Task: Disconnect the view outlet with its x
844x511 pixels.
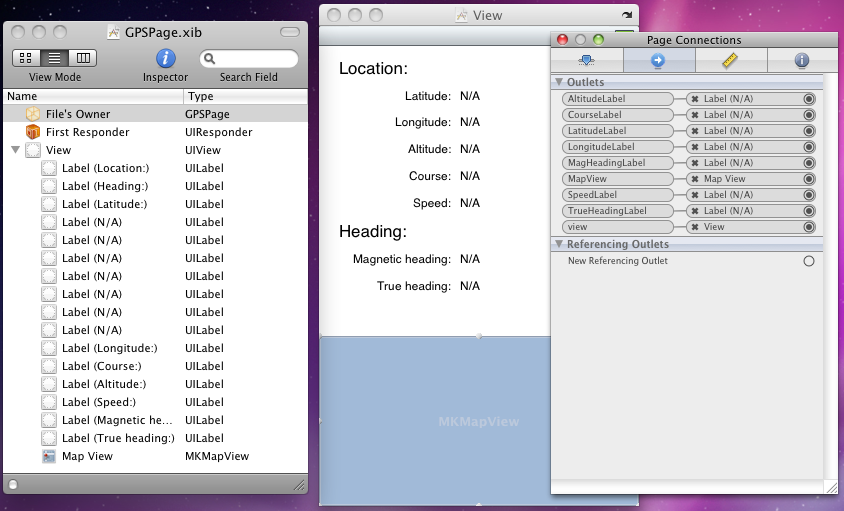Action: 695,227
